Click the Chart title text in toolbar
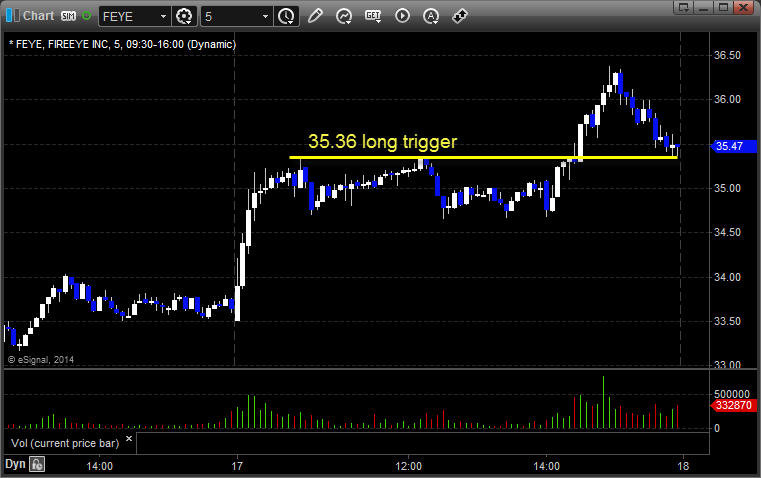761x478 pixels. [x=39, y=16]
